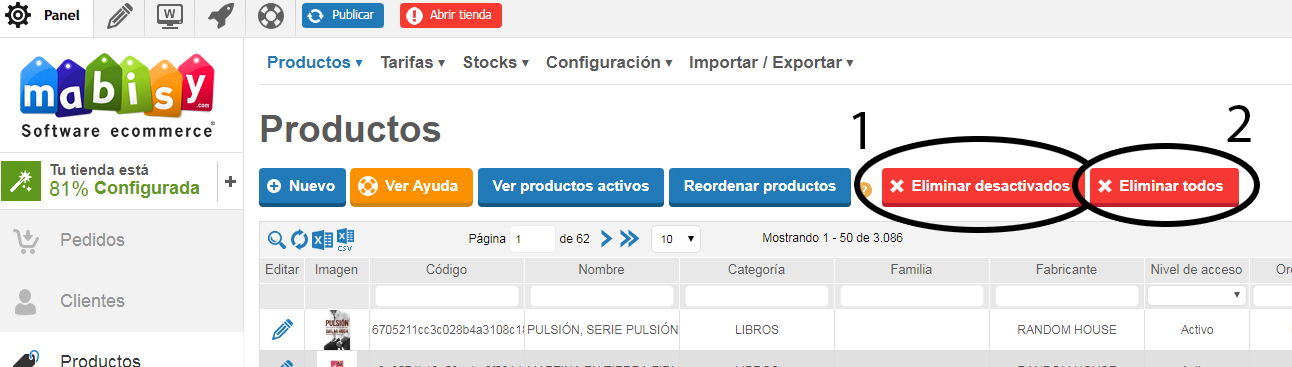
Task: Expand the Importar / Exportar menu
Action: click(x=771, y=62)
